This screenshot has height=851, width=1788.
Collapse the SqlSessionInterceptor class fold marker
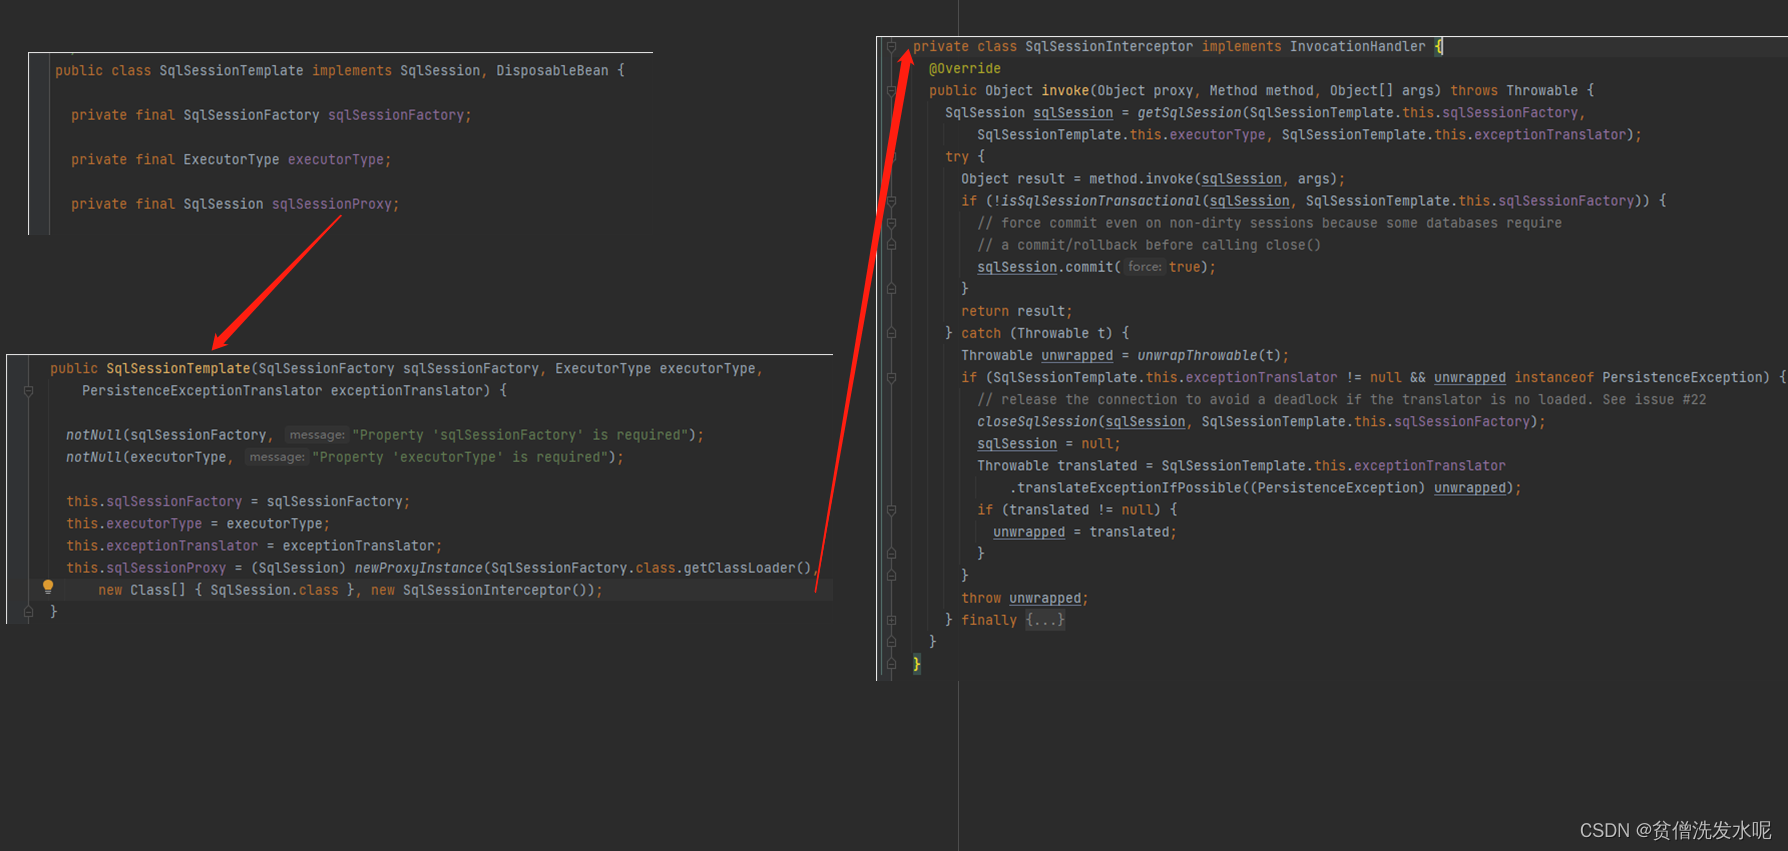click(x=891, y=46)
